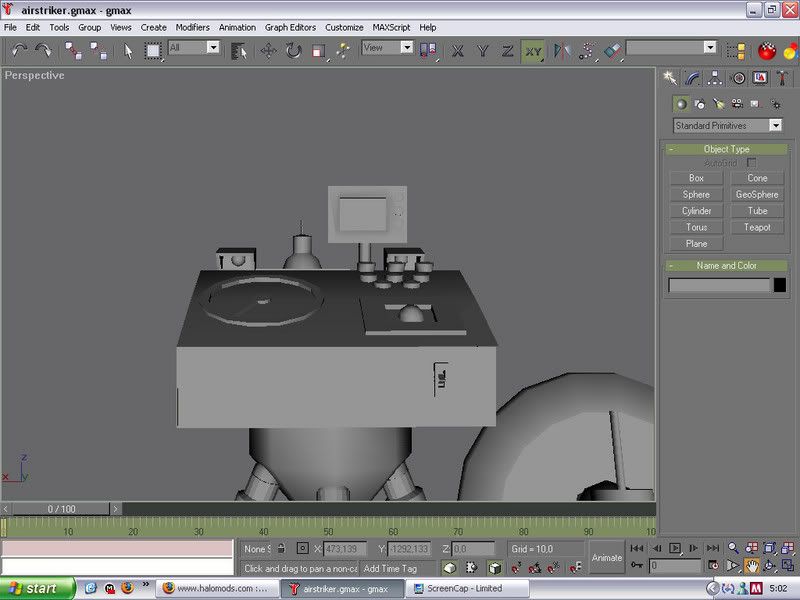Viewport: 800px width, 600px height.
Task: Toggle the 3D Snap magnet button
Action: click(x=516, y=567)
